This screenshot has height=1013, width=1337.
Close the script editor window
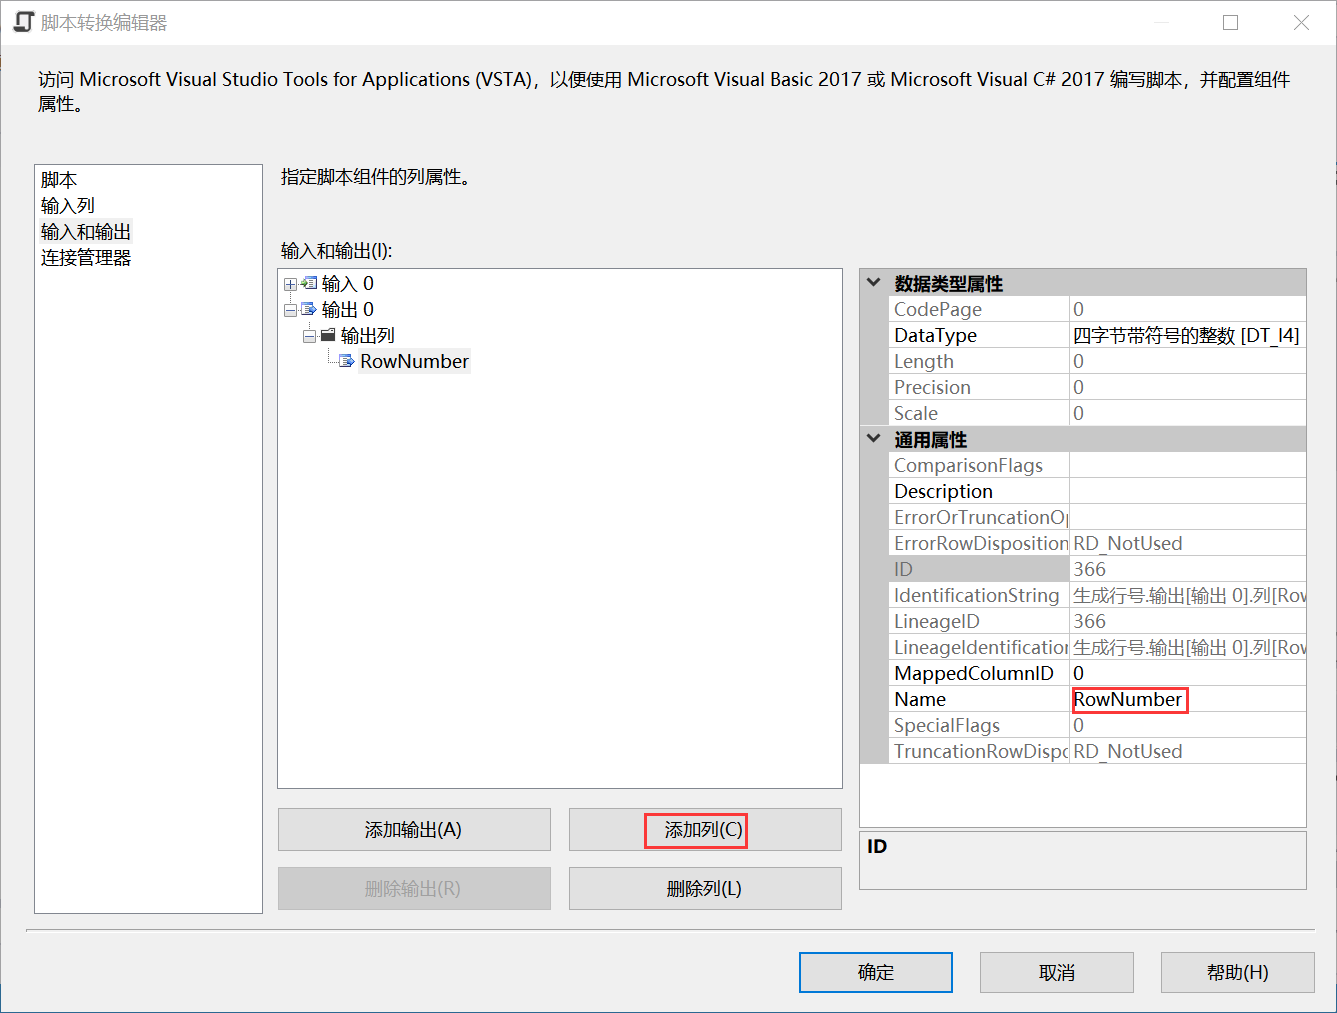tap(1301, 22)
